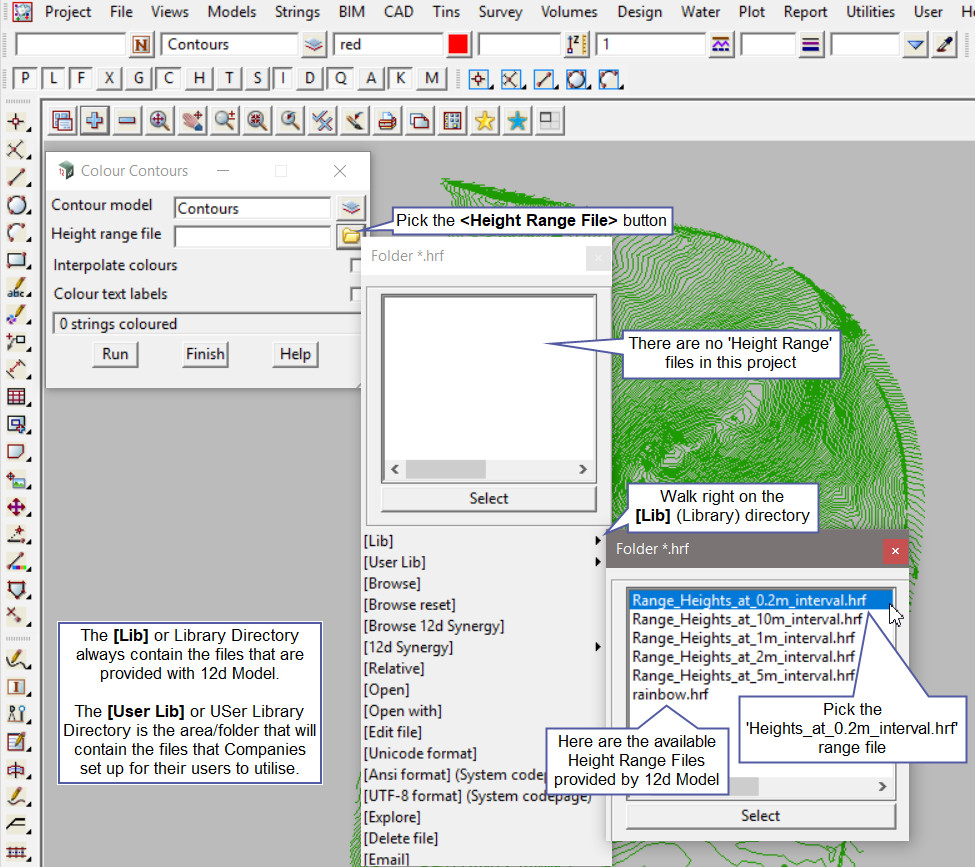
Task: Choose [Browse] from the folder menu
Action: click(x=392, y=583)
